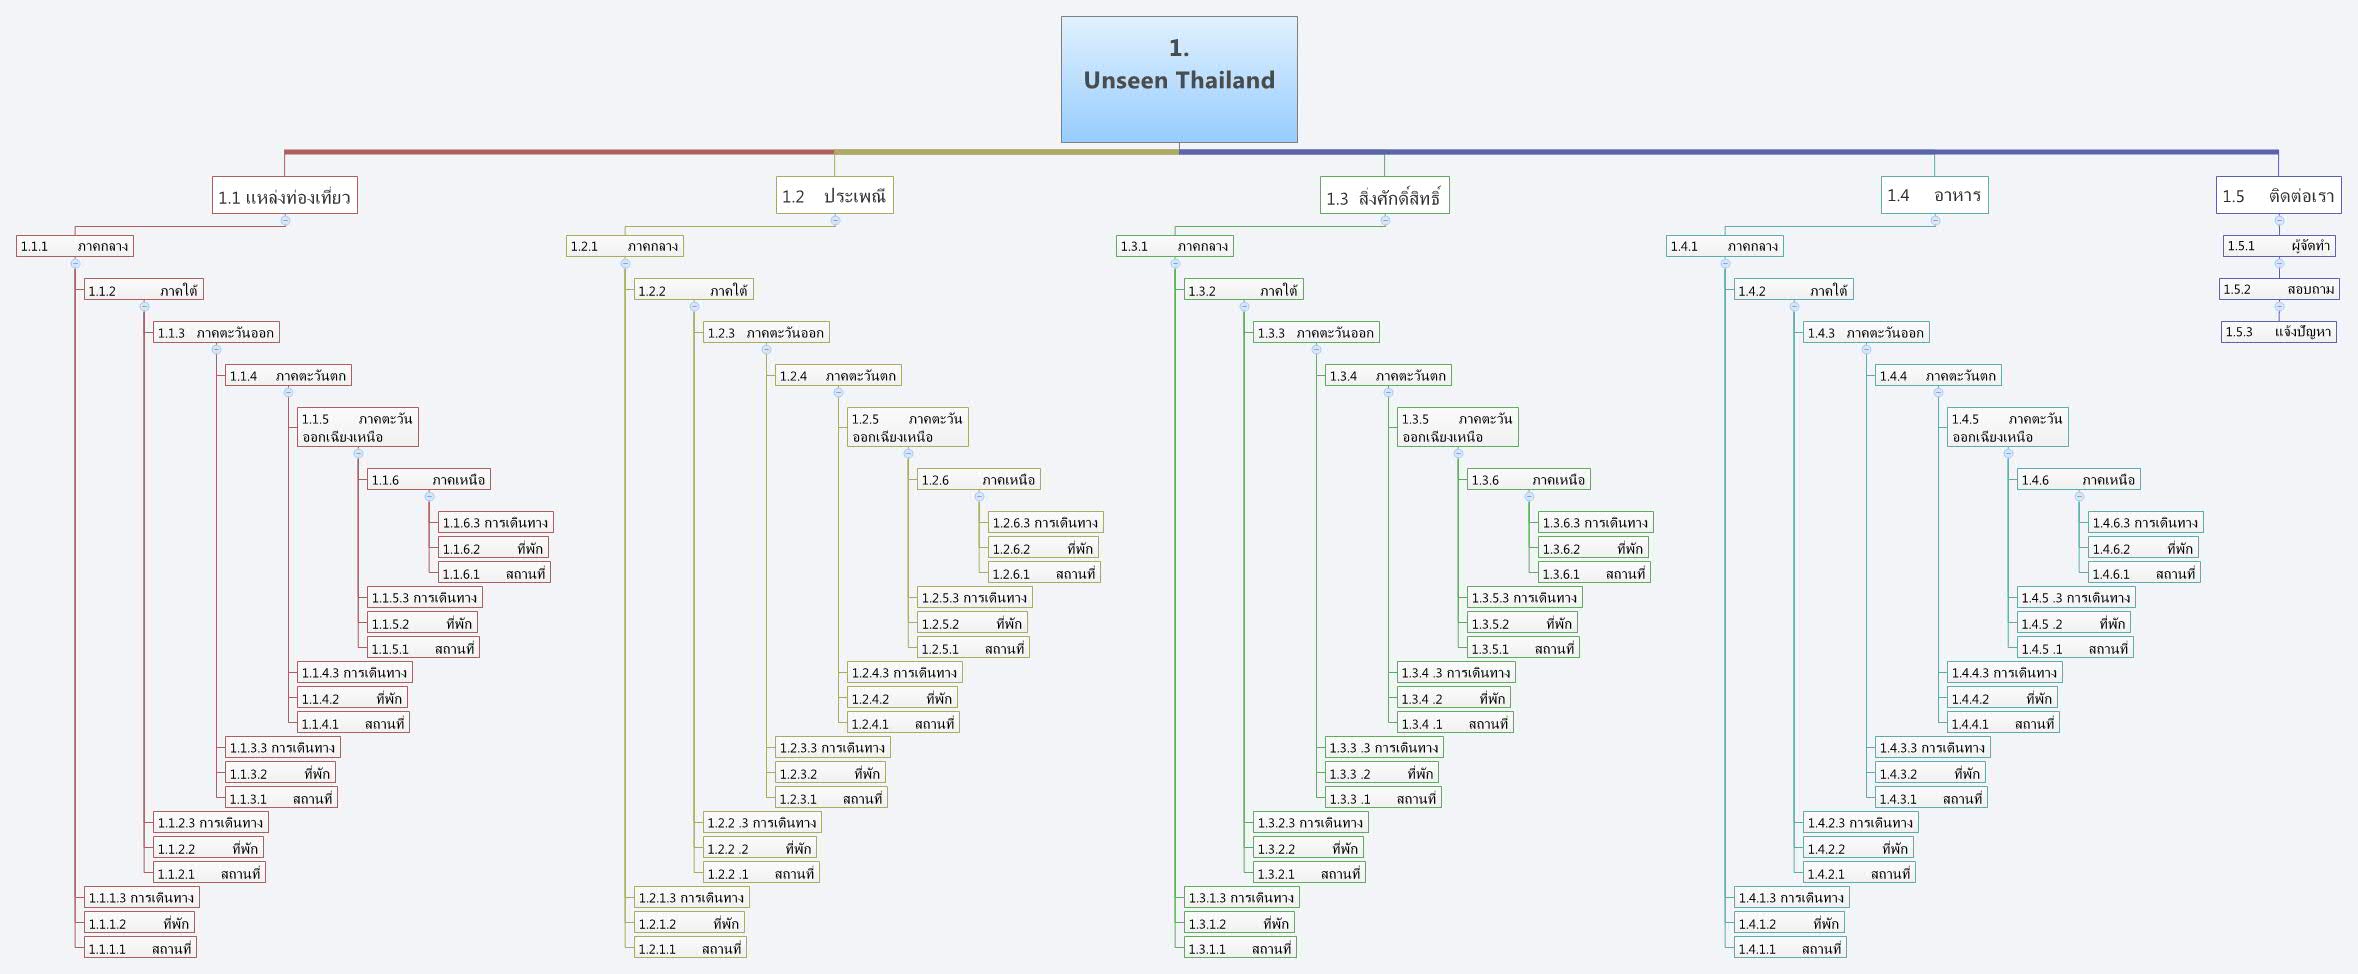Select node 1.1.4 ภาคตะวันตก
2358x974 pixels.
[290, 375]
